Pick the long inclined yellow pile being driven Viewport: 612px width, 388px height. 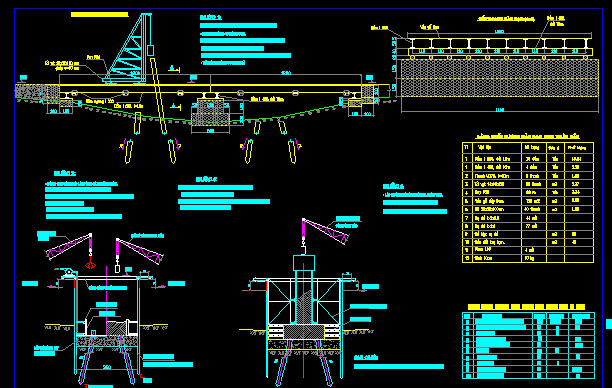pyautogui.click(x=158, y=96)
